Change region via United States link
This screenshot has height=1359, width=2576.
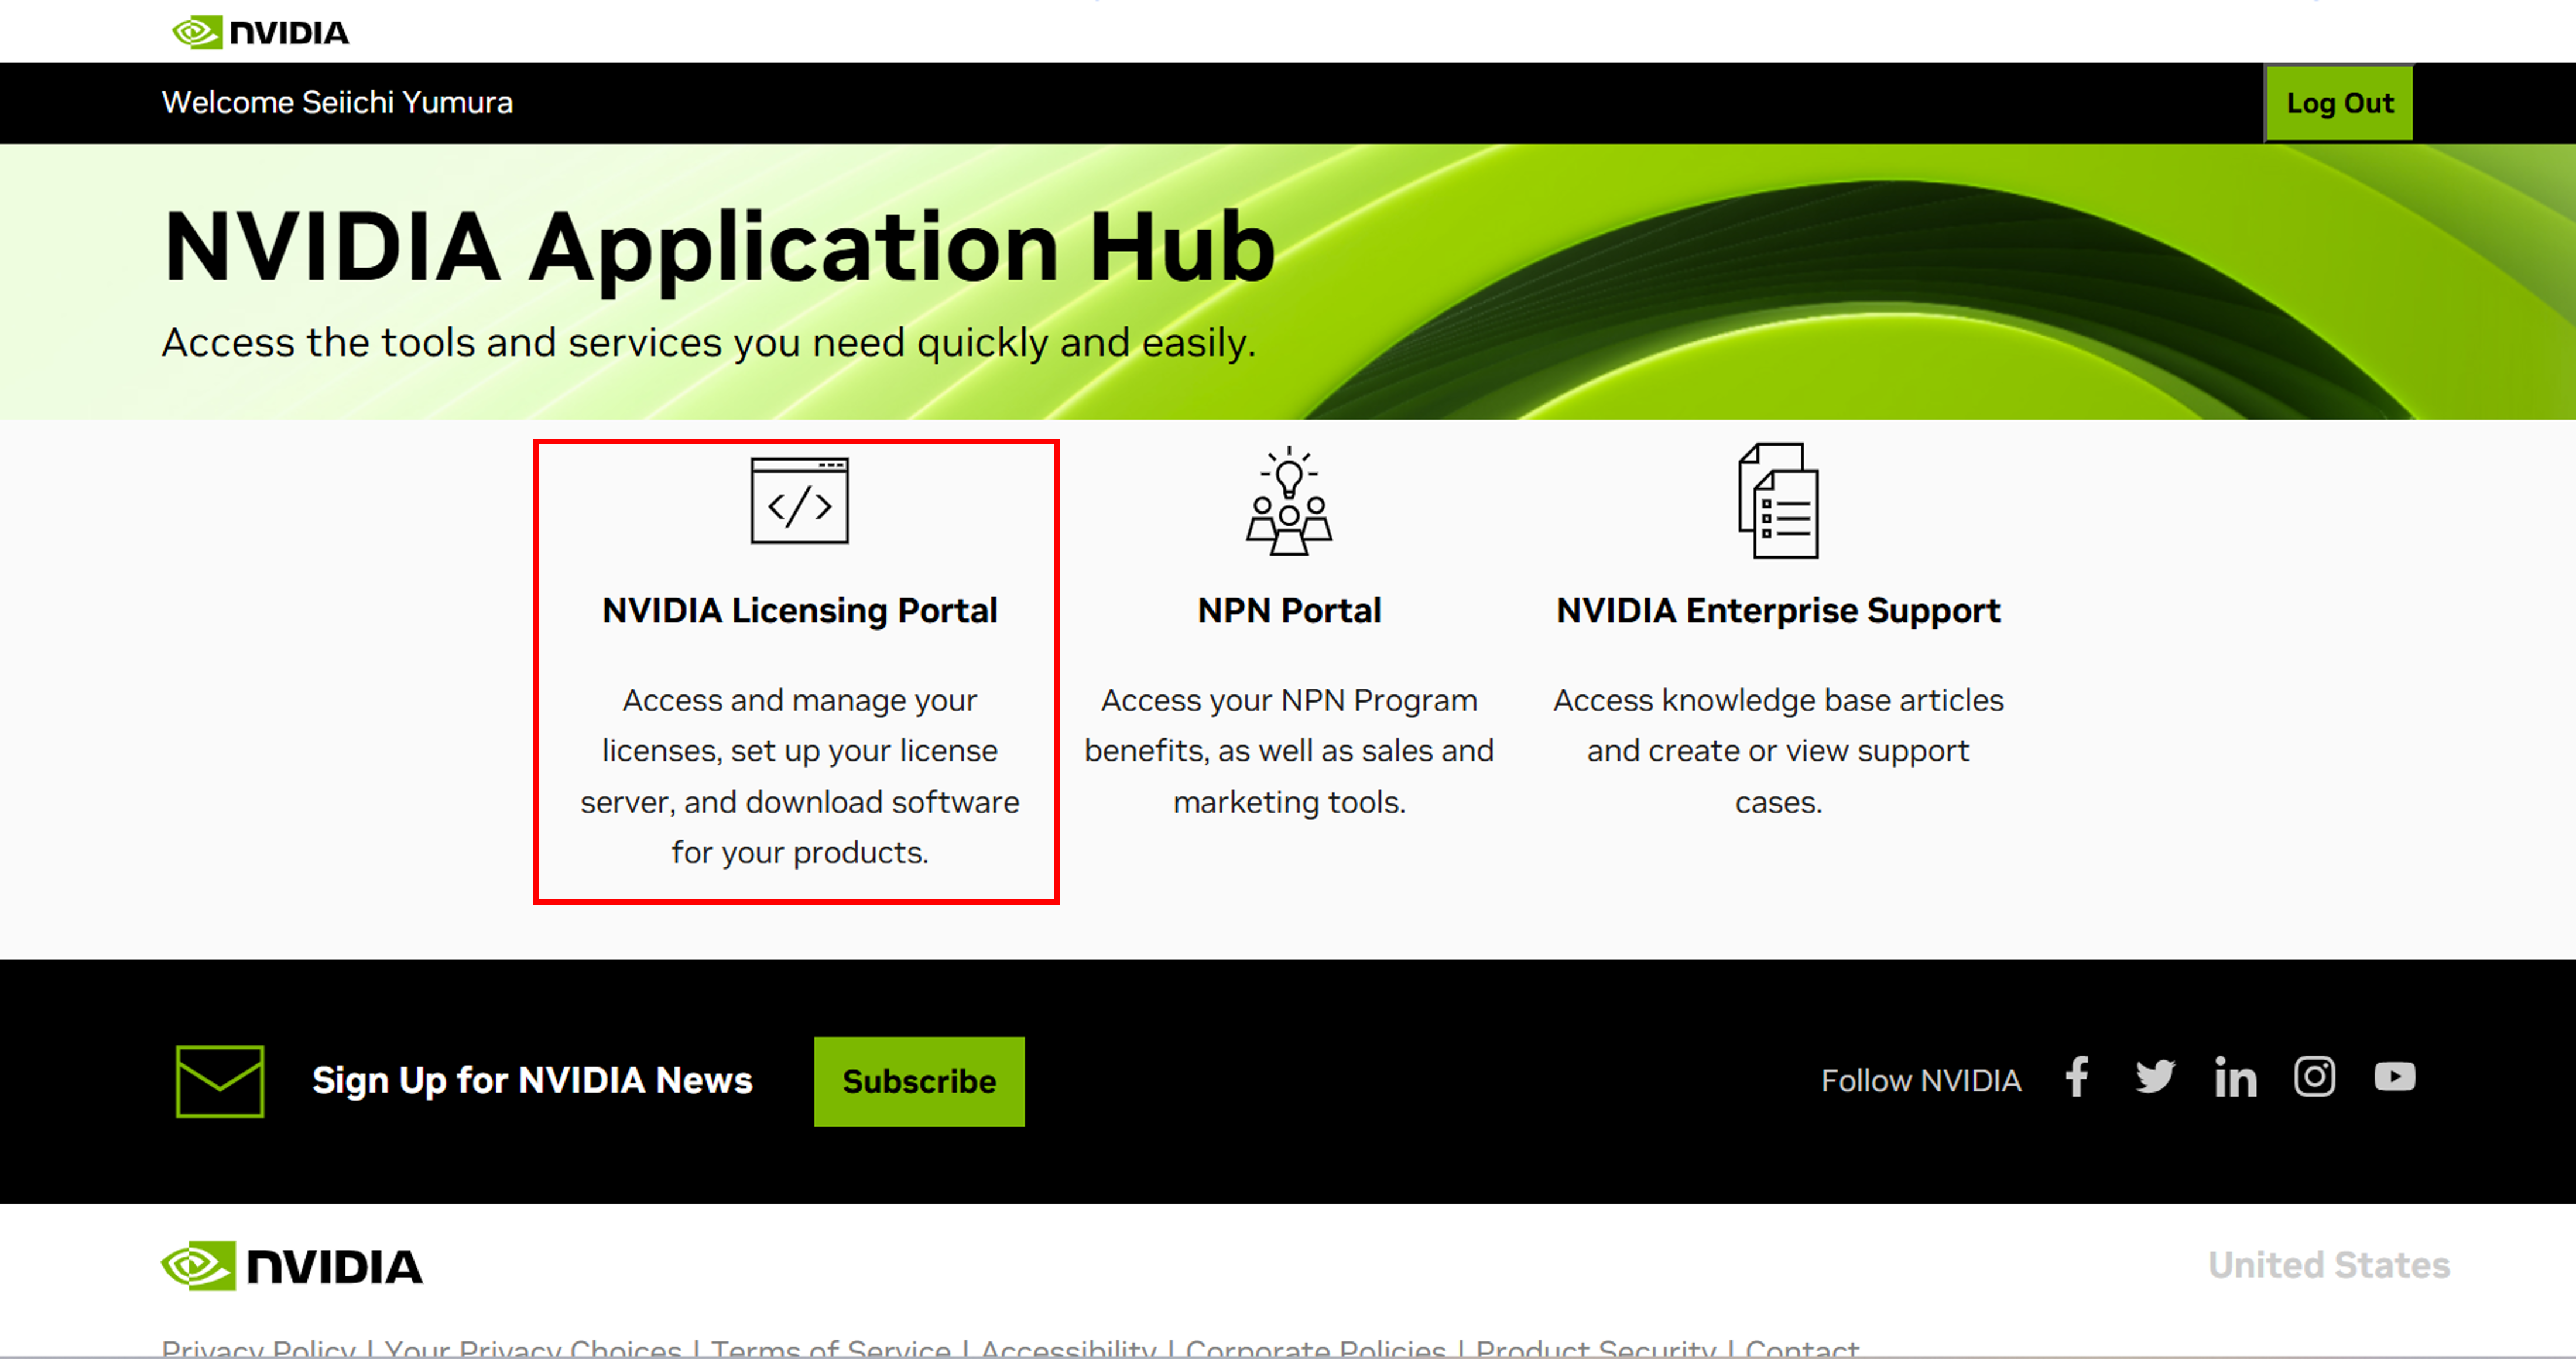[x=2329, y=1265]
